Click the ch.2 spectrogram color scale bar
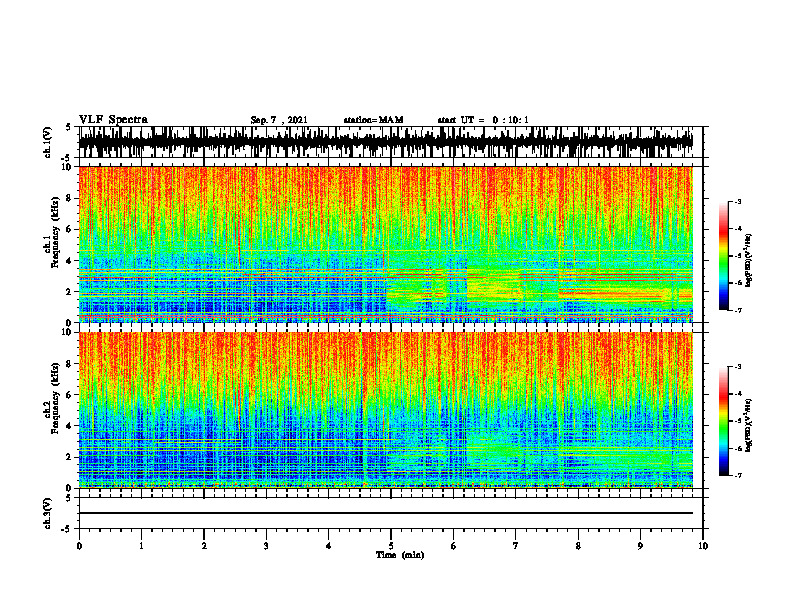792x612 pixels. pos(724,421)
